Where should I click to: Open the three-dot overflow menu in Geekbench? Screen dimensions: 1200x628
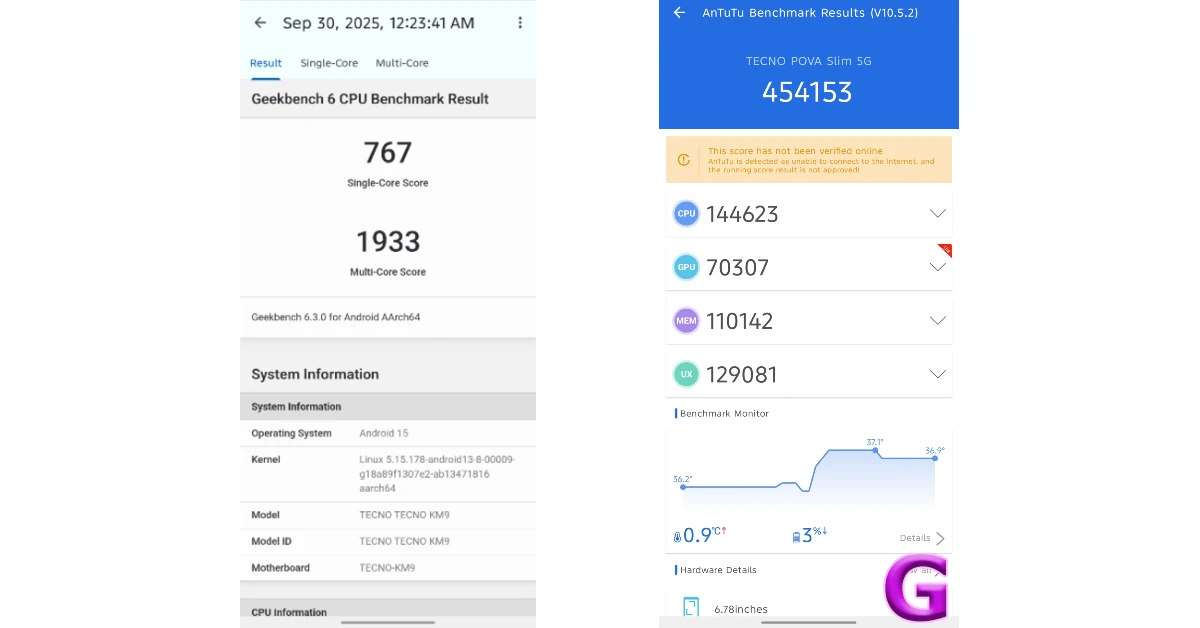[x=519, y=23]
